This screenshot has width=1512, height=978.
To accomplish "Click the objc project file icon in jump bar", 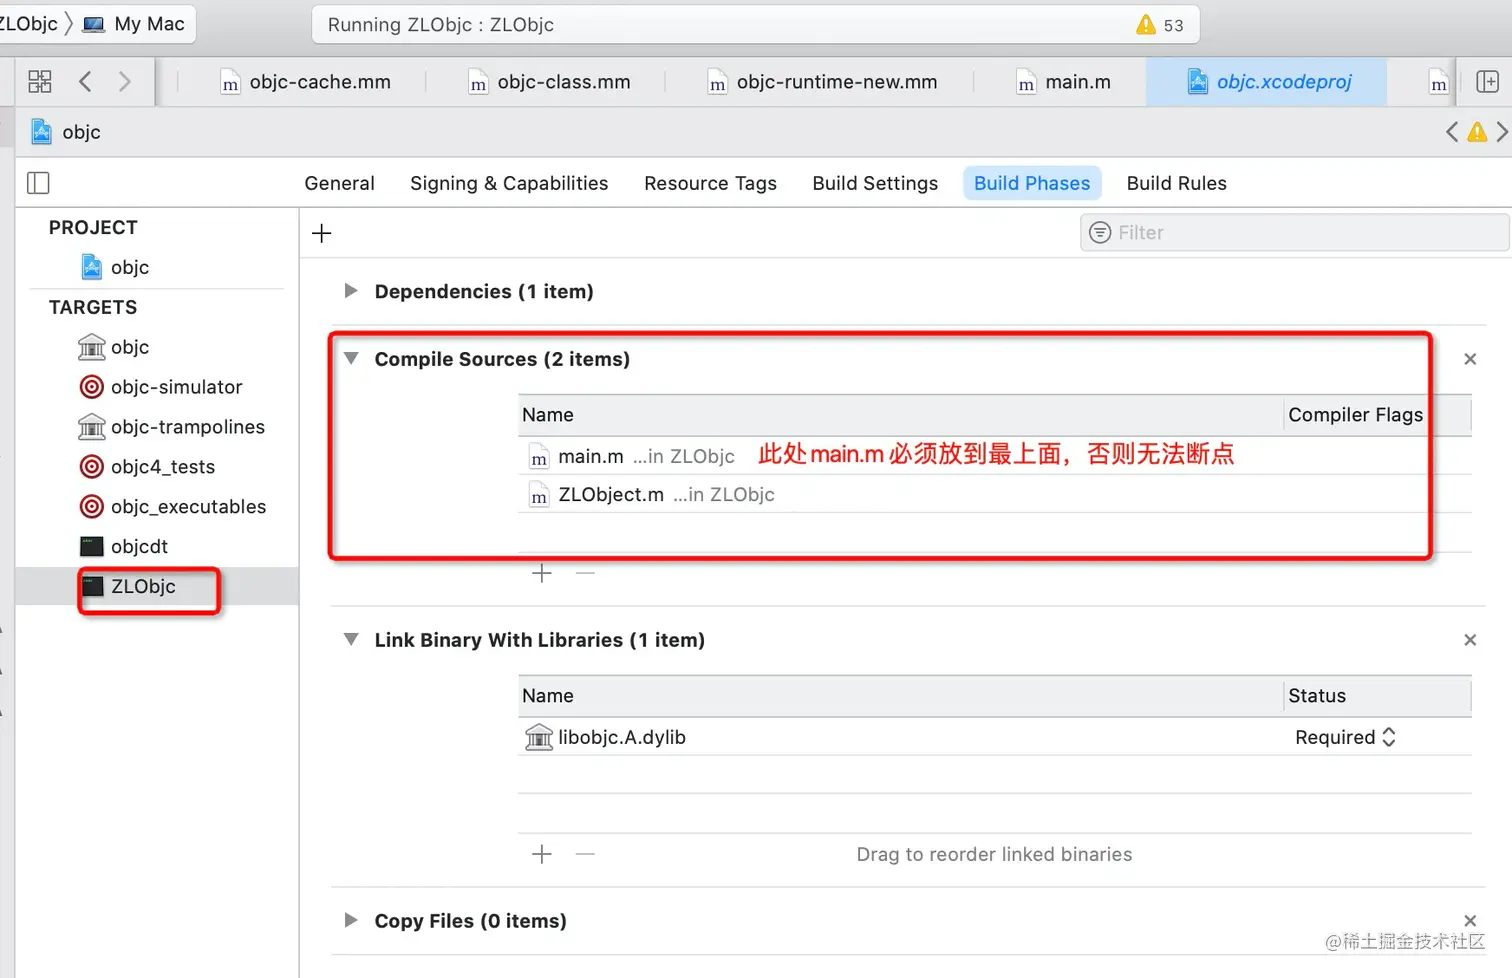I will (x=42, y=132).
